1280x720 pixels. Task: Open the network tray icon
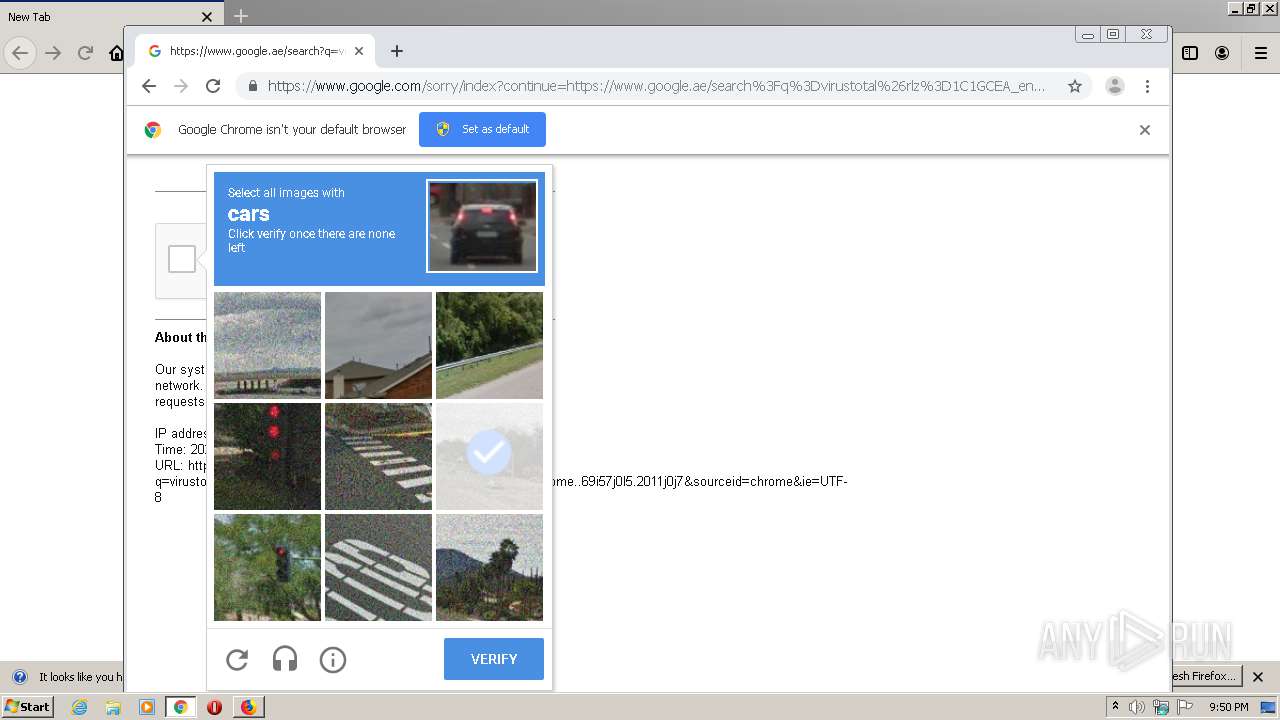1160,707
